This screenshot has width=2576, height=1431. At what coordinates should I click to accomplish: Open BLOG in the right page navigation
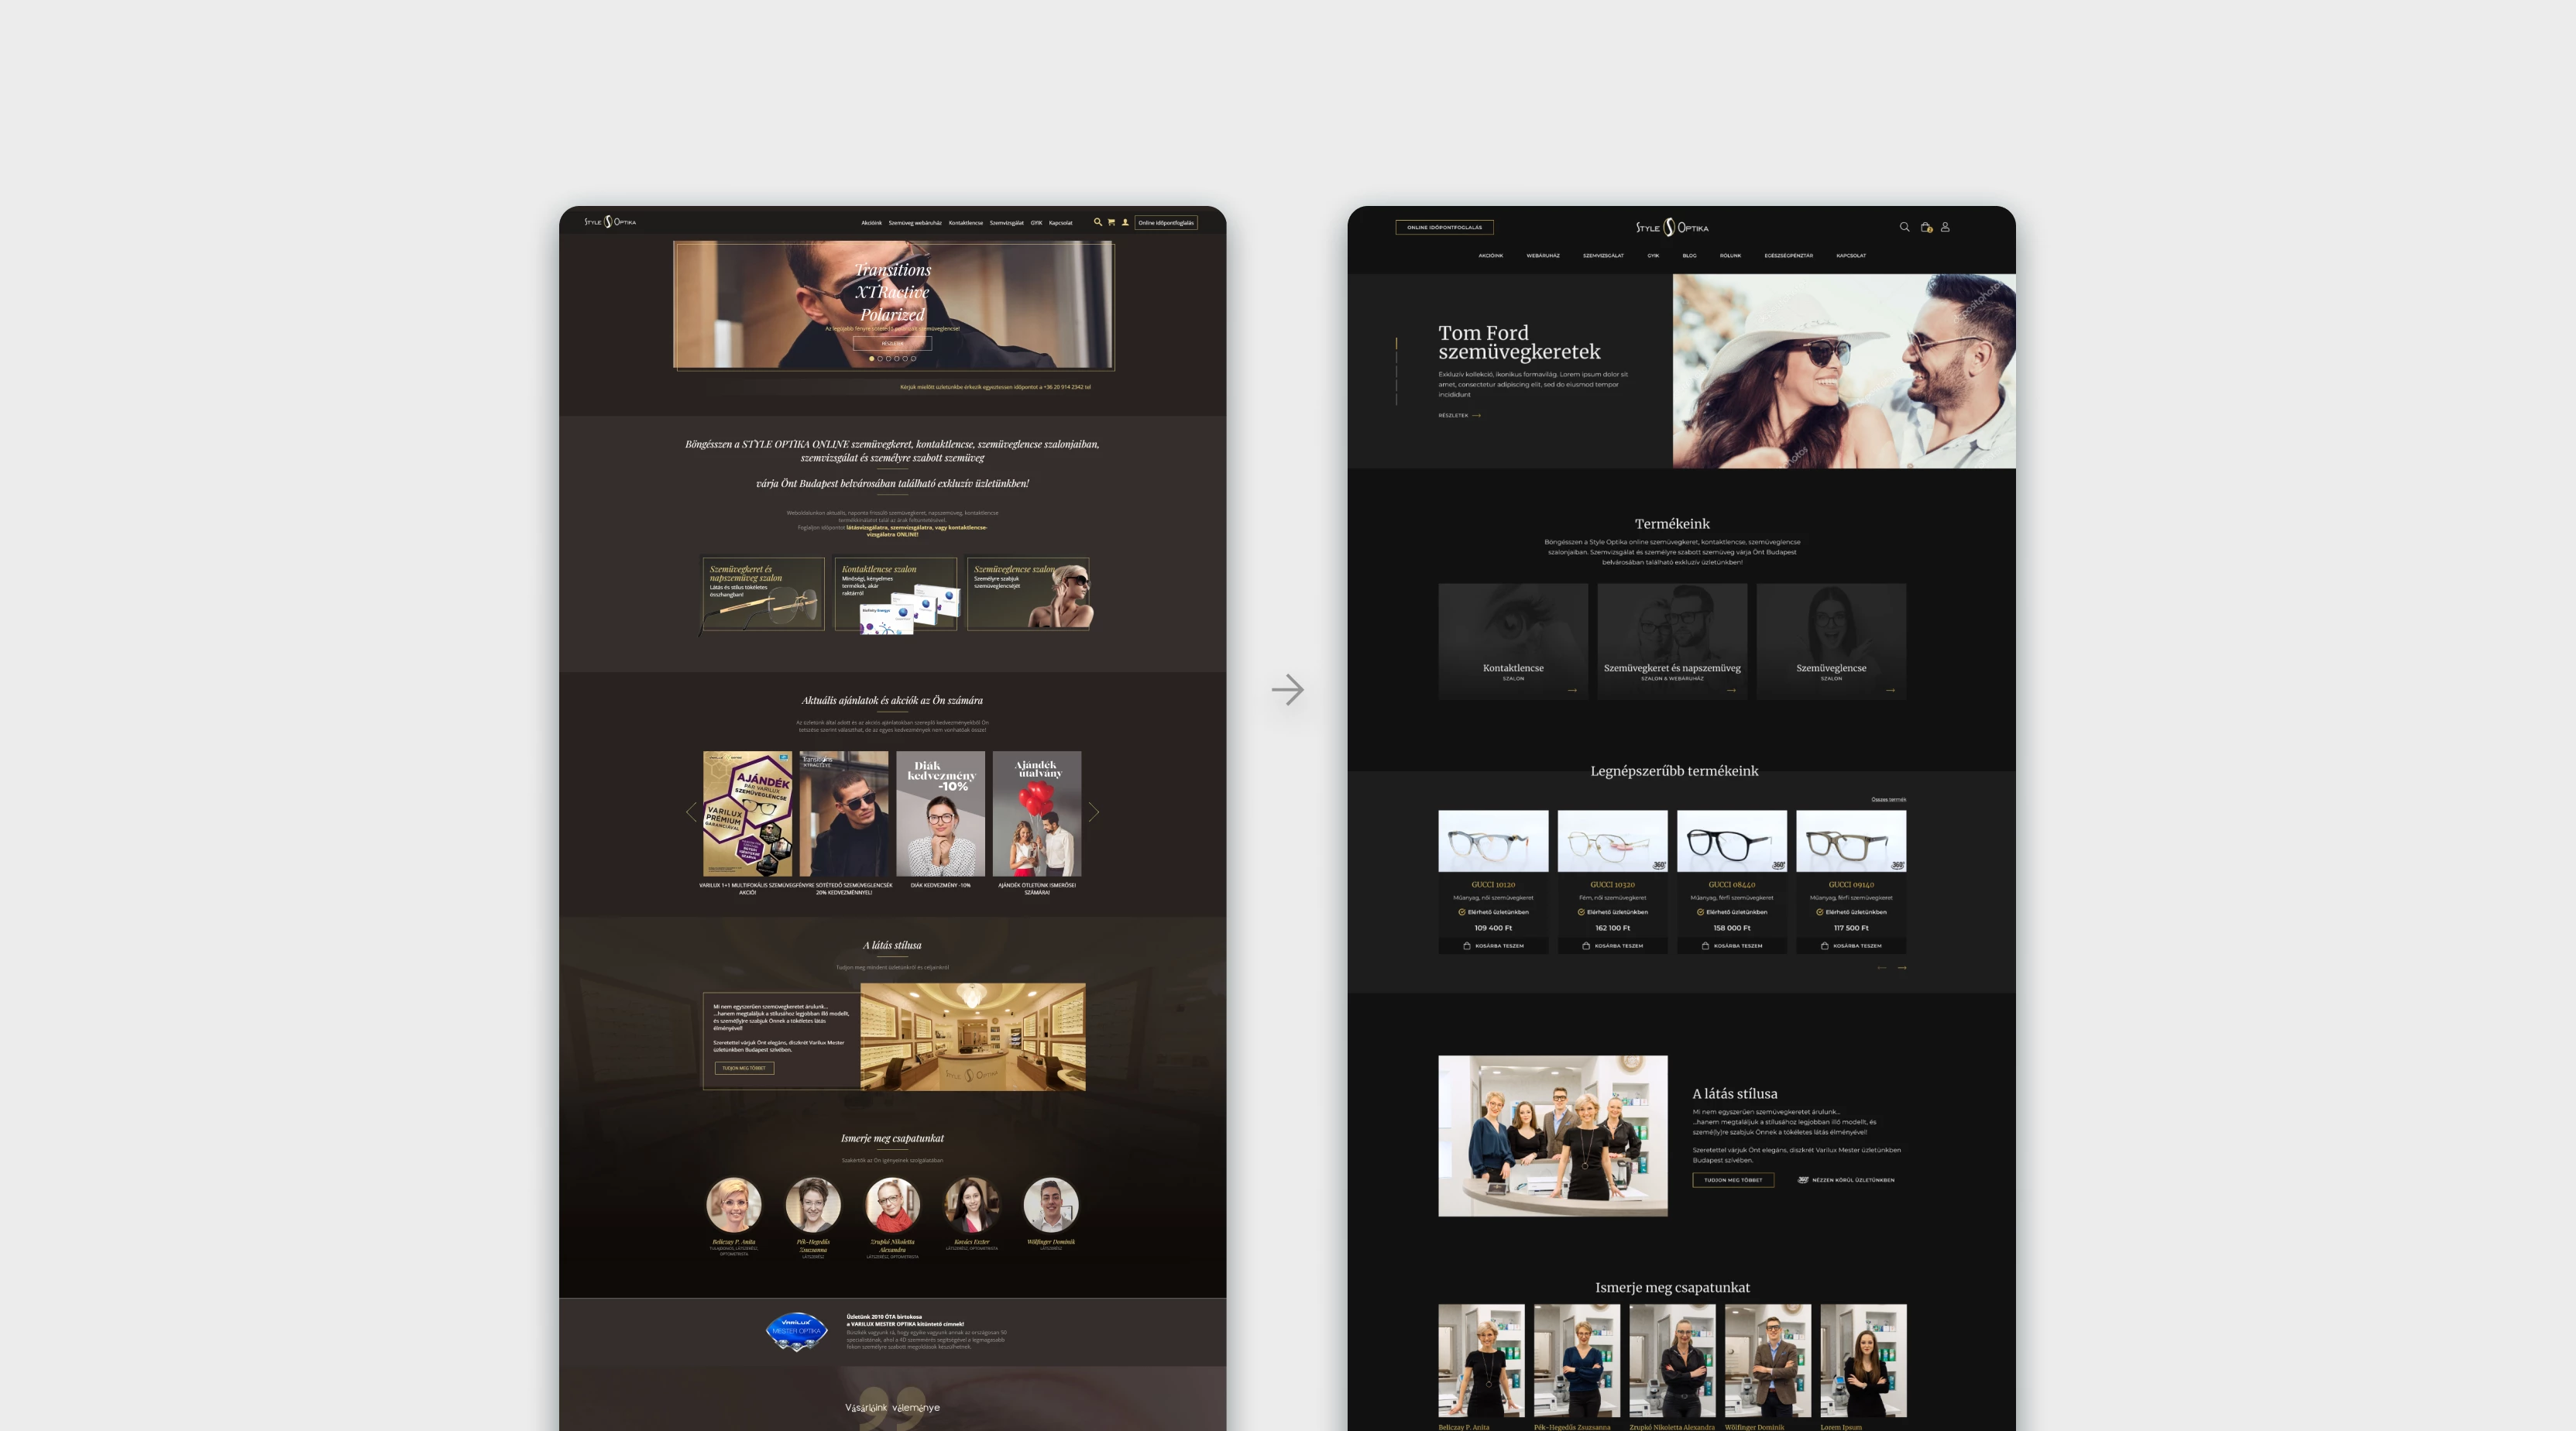tap(1689, 256)
